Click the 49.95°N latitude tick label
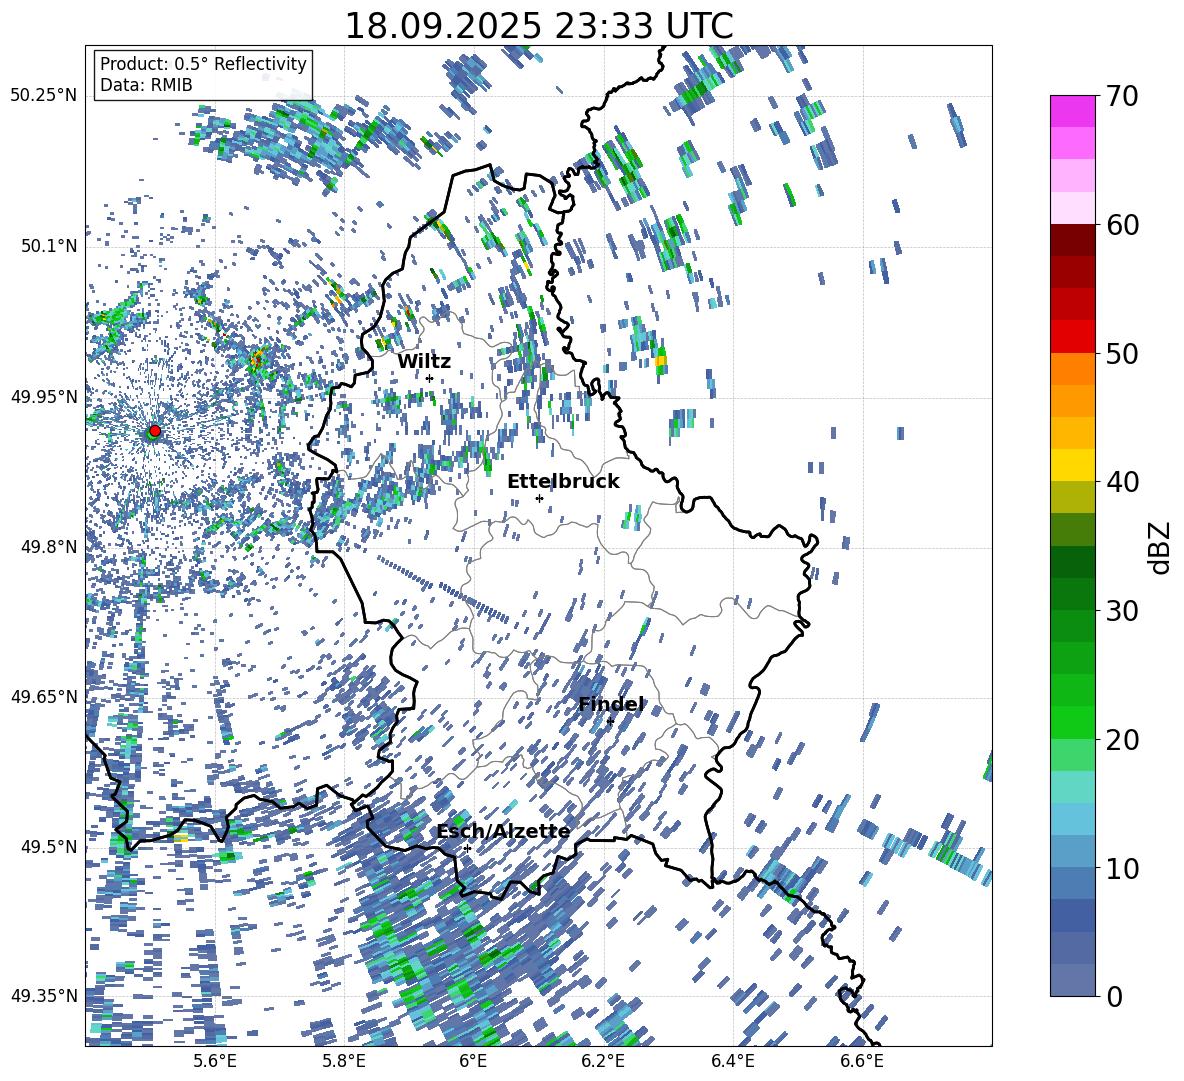 [x=44, y=396]
